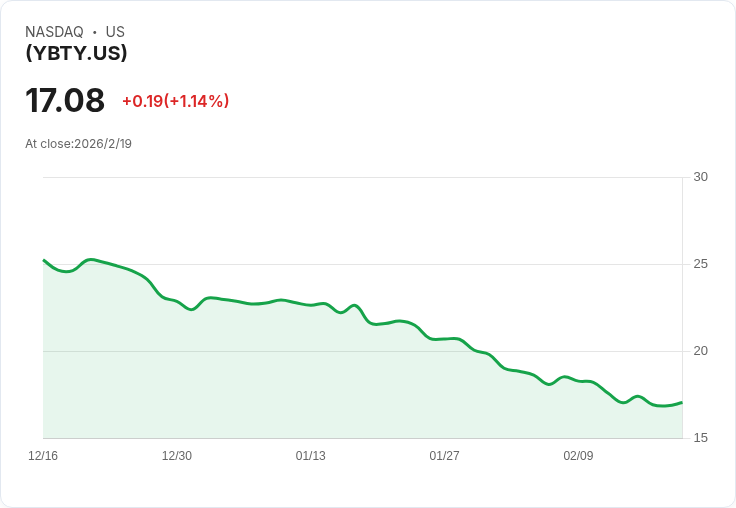Screen dimensions: 736x508
Task: Click the 20 y-axis price label
Action: pos(700,351)
